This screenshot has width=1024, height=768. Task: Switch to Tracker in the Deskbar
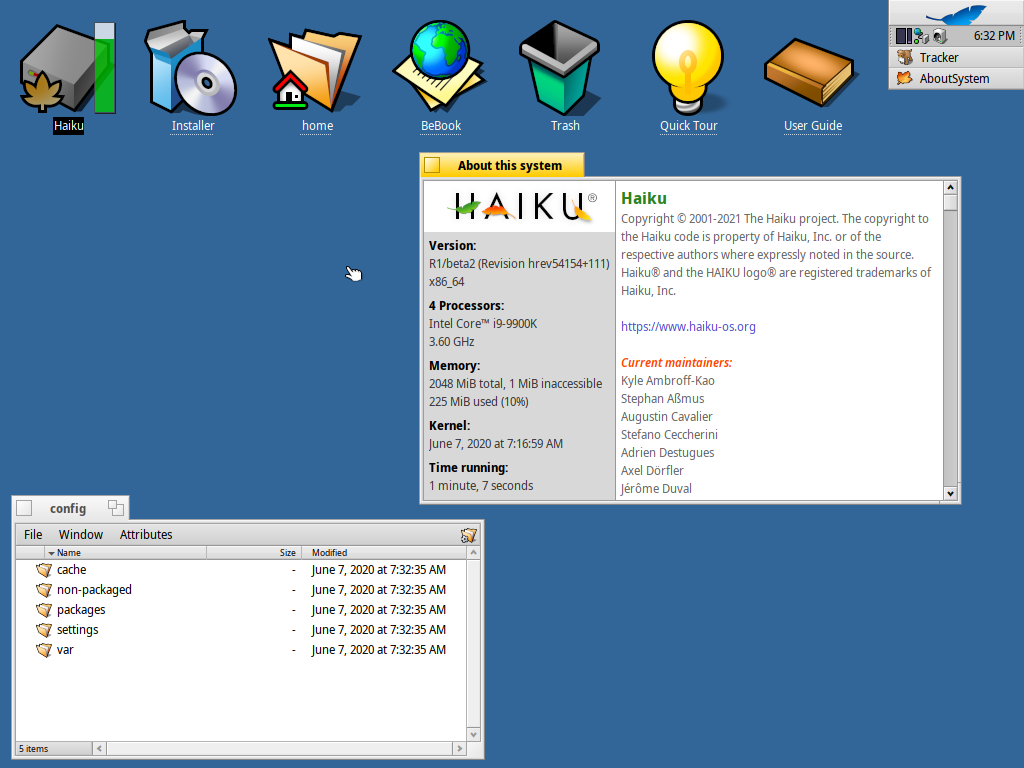click(x=957, y=57)
